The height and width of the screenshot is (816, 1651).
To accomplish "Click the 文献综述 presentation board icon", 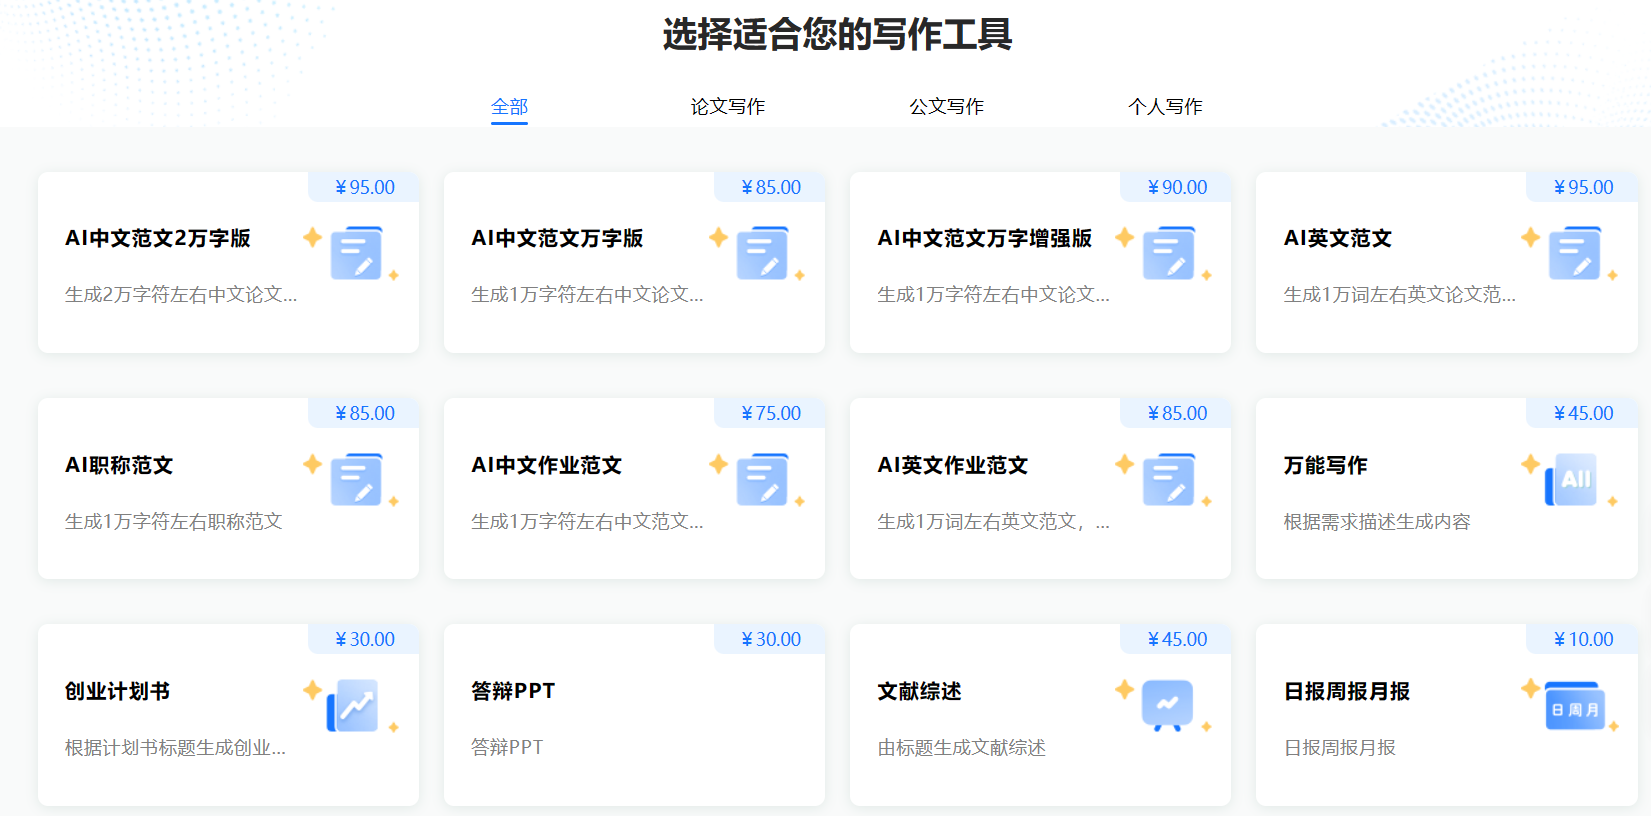I will pyautogui.click(x=1167, y=706).
